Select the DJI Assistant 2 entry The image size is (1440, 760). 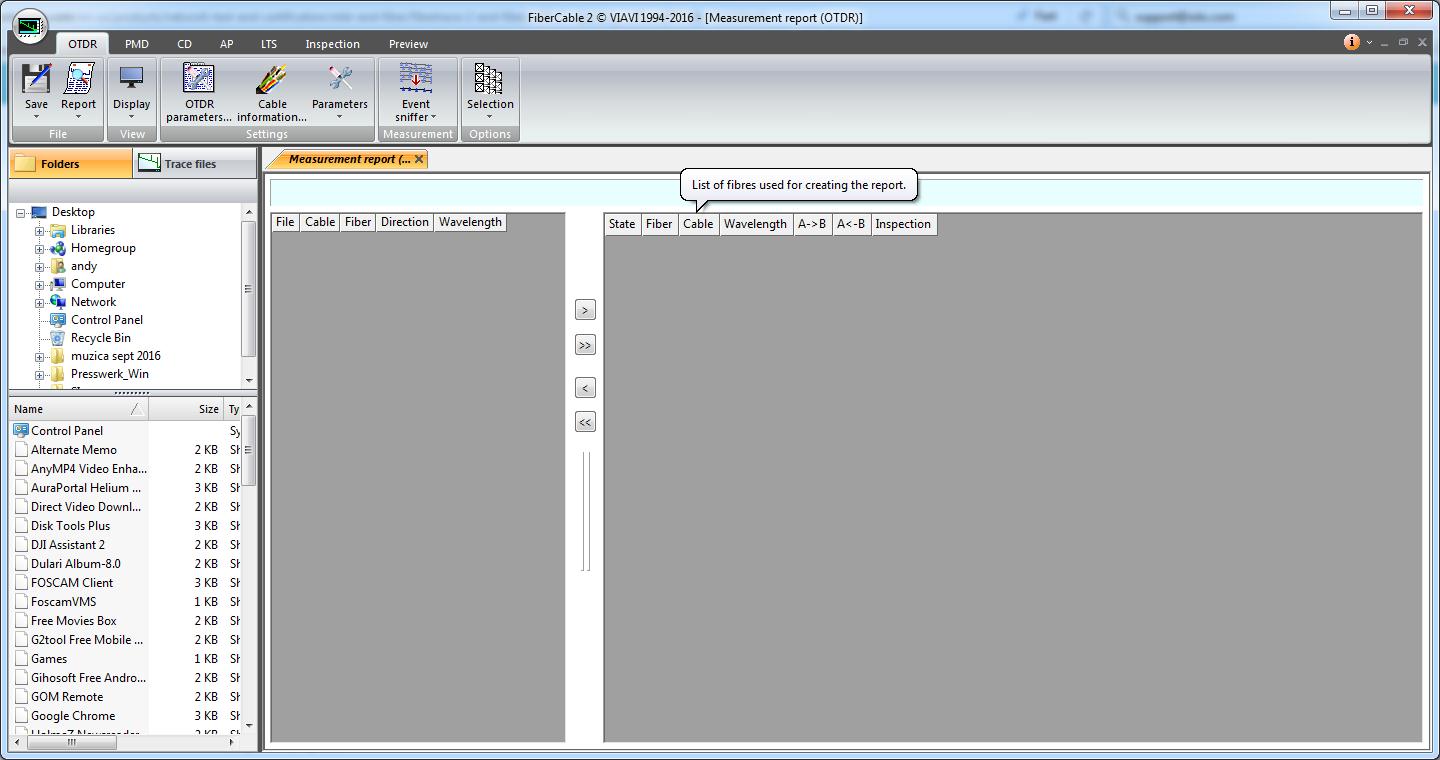click(68, 545)
